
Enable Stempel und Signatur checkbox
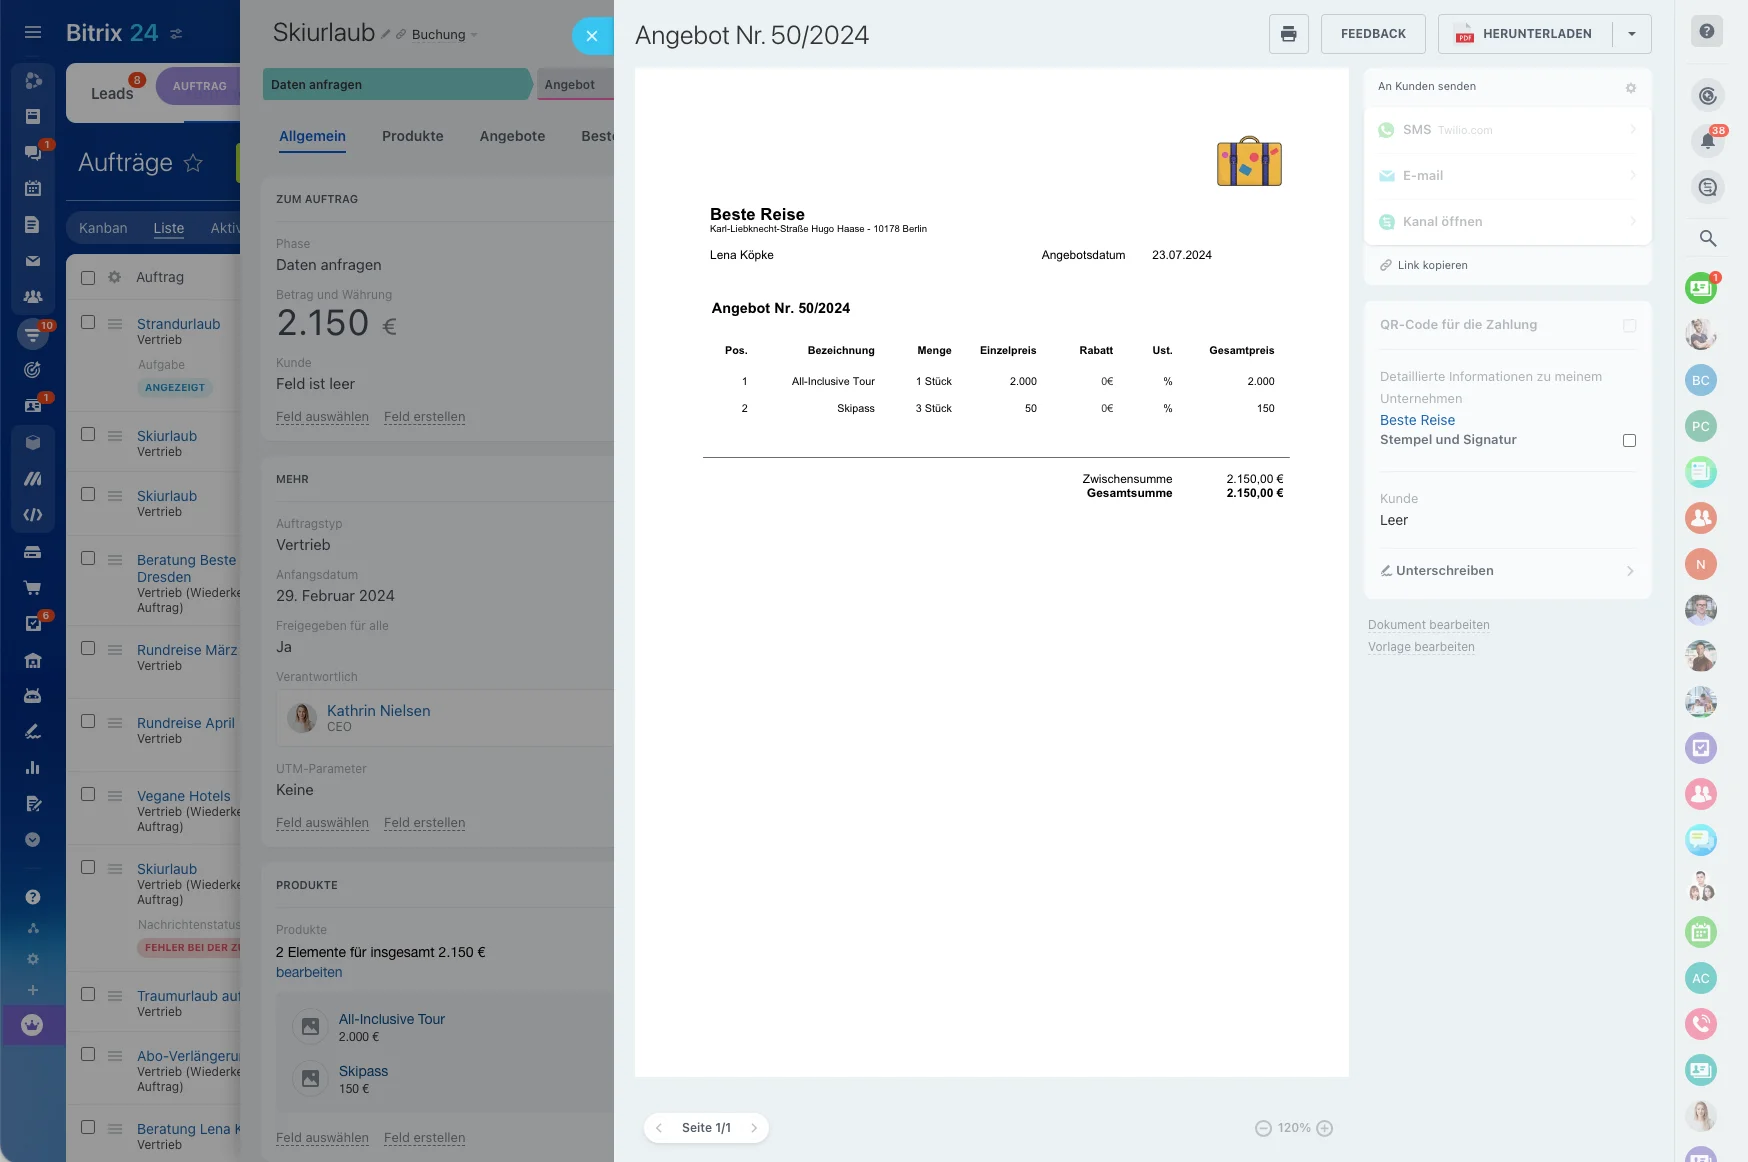pos(1629,441)
